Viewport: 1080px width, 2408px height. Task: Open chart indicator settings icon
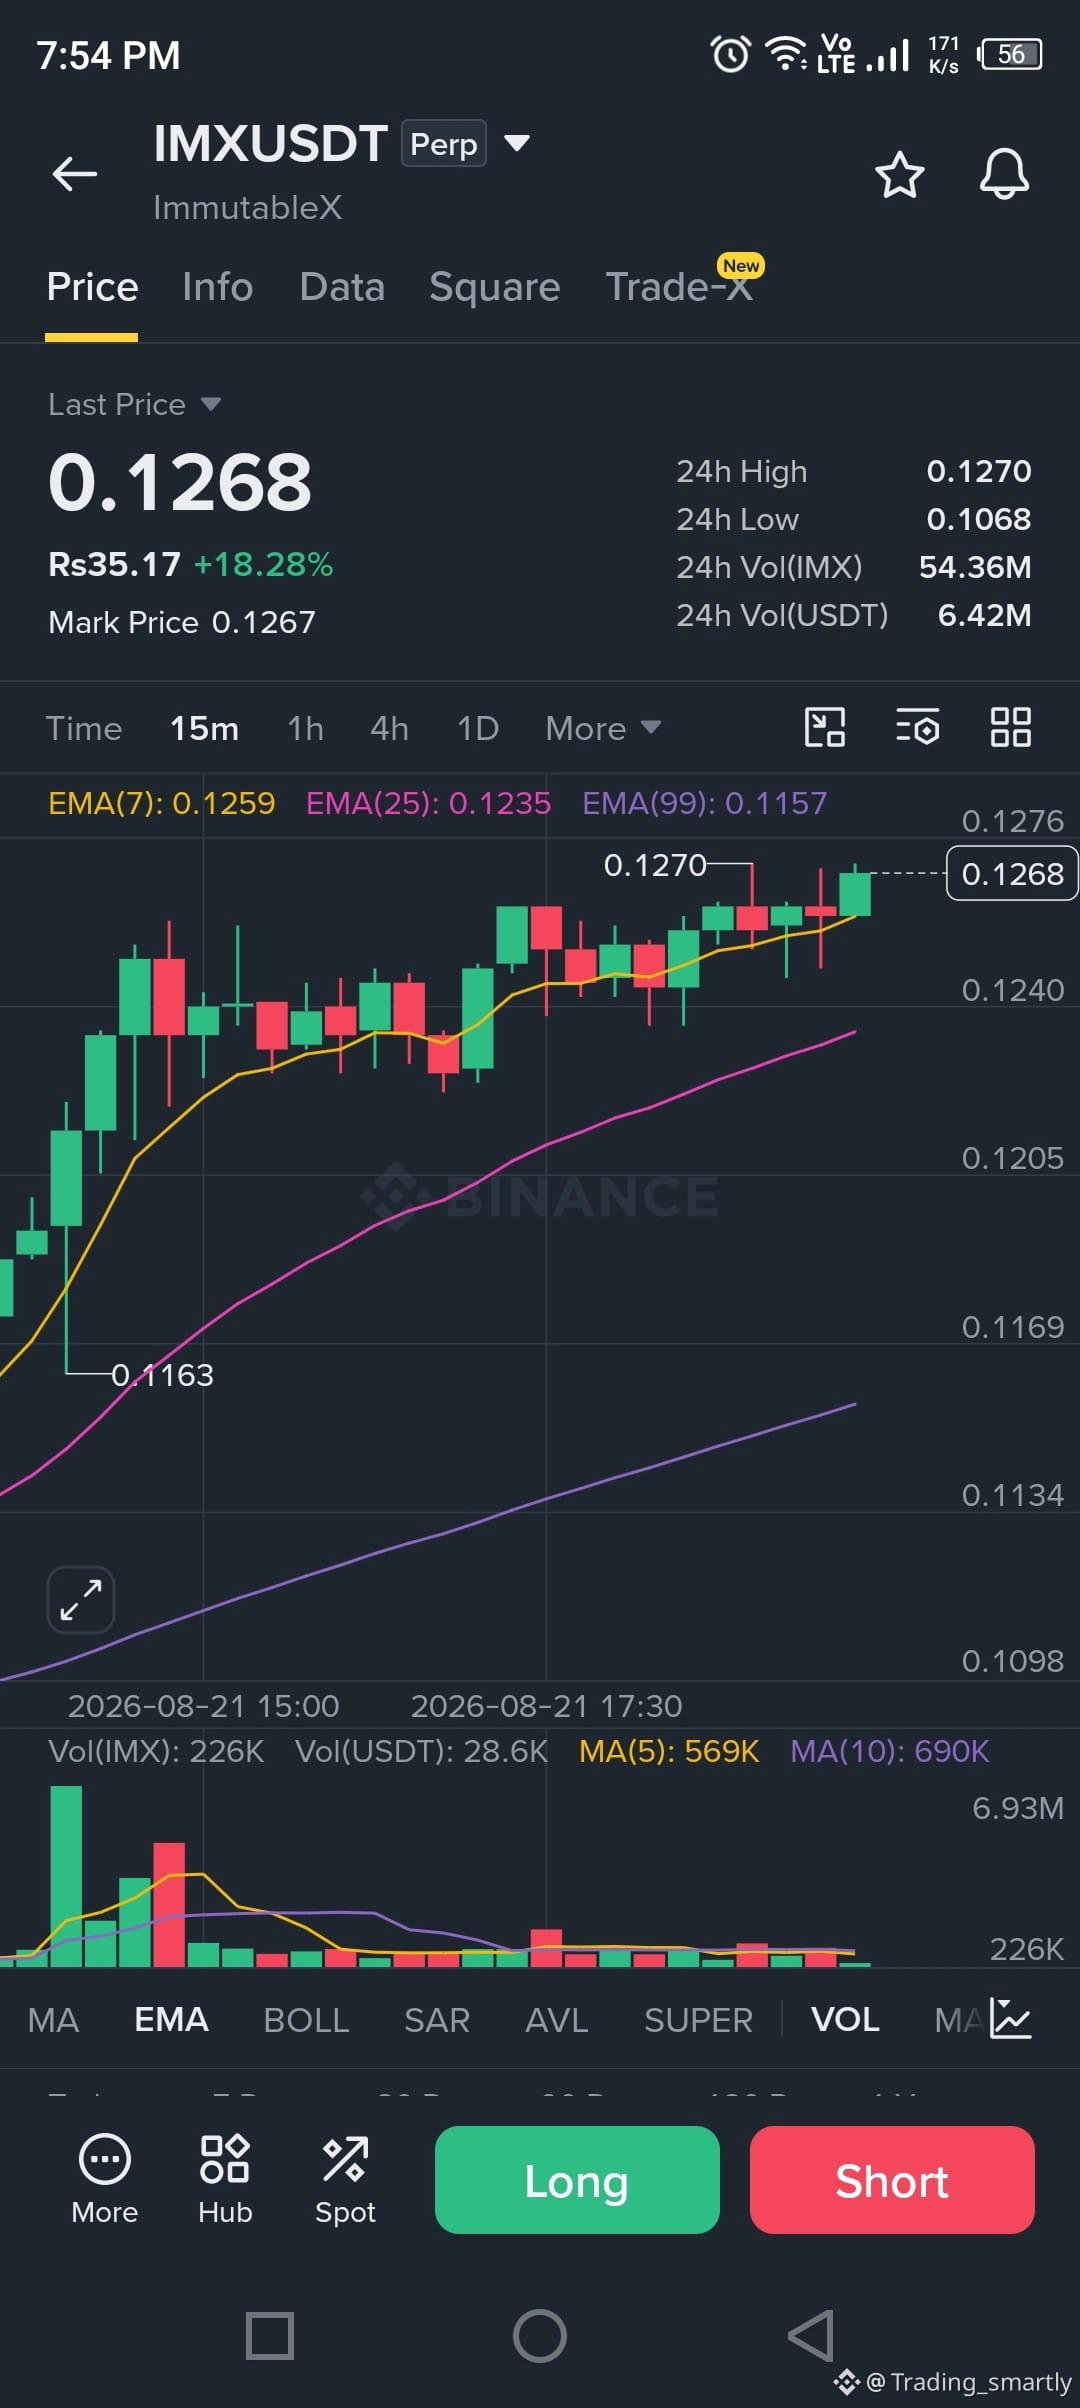pos(917,727)
